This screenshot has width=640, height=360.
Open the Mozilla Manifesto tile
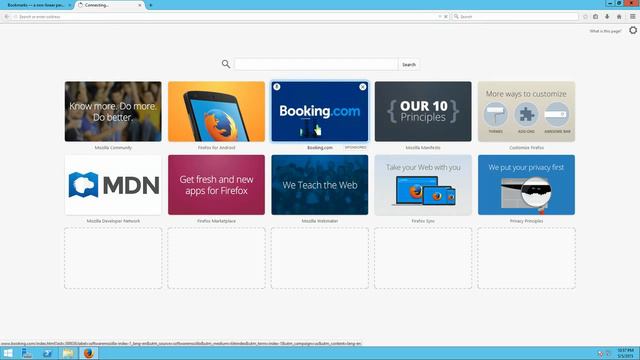click(423, 111)
